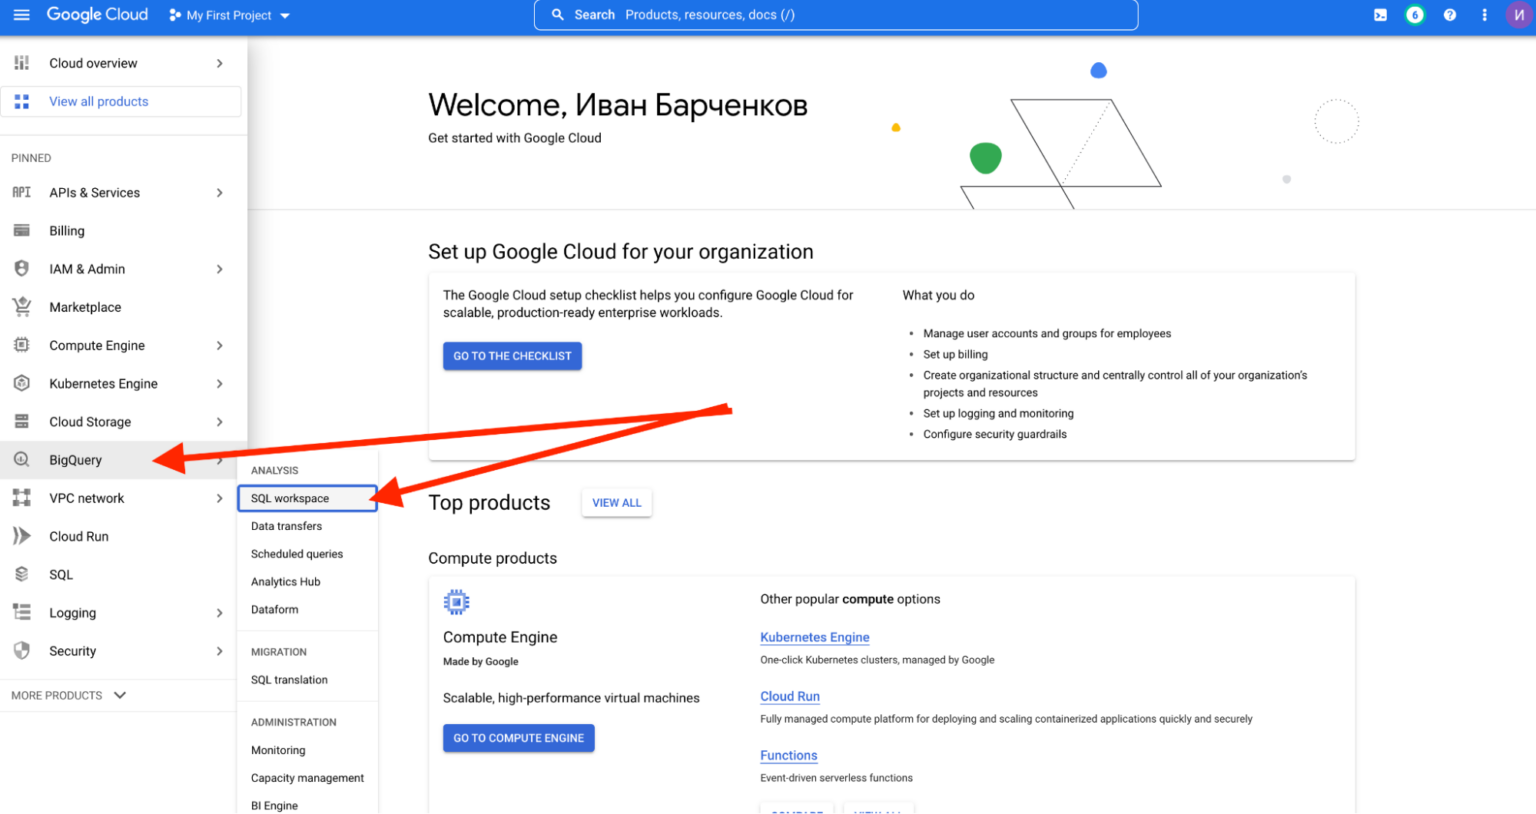The height and width of the screenshot is (814, 1536).
Task: Open the three-dot settings menu in header
Action: pos(1484,15)
